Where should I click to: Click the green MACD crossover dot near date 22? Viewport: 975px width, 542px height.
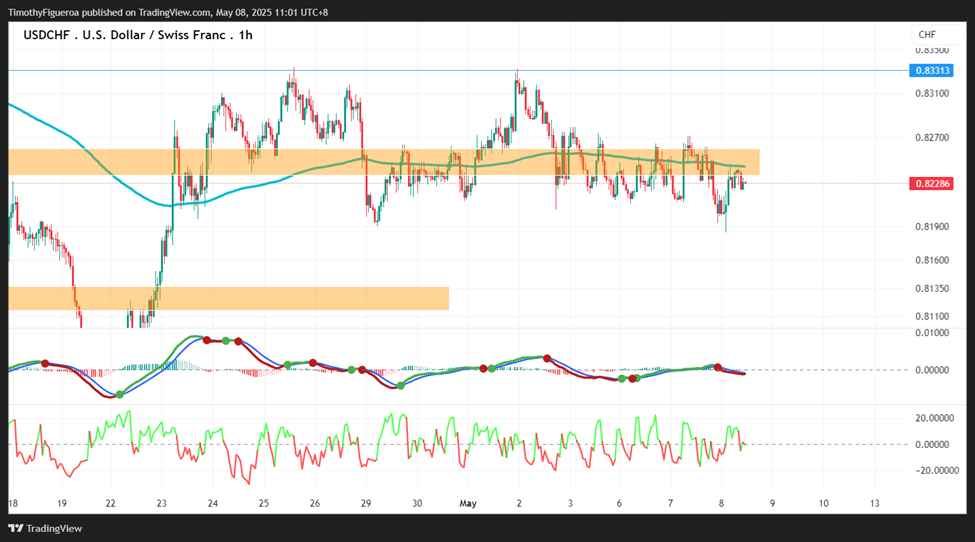tap(119, 395)
